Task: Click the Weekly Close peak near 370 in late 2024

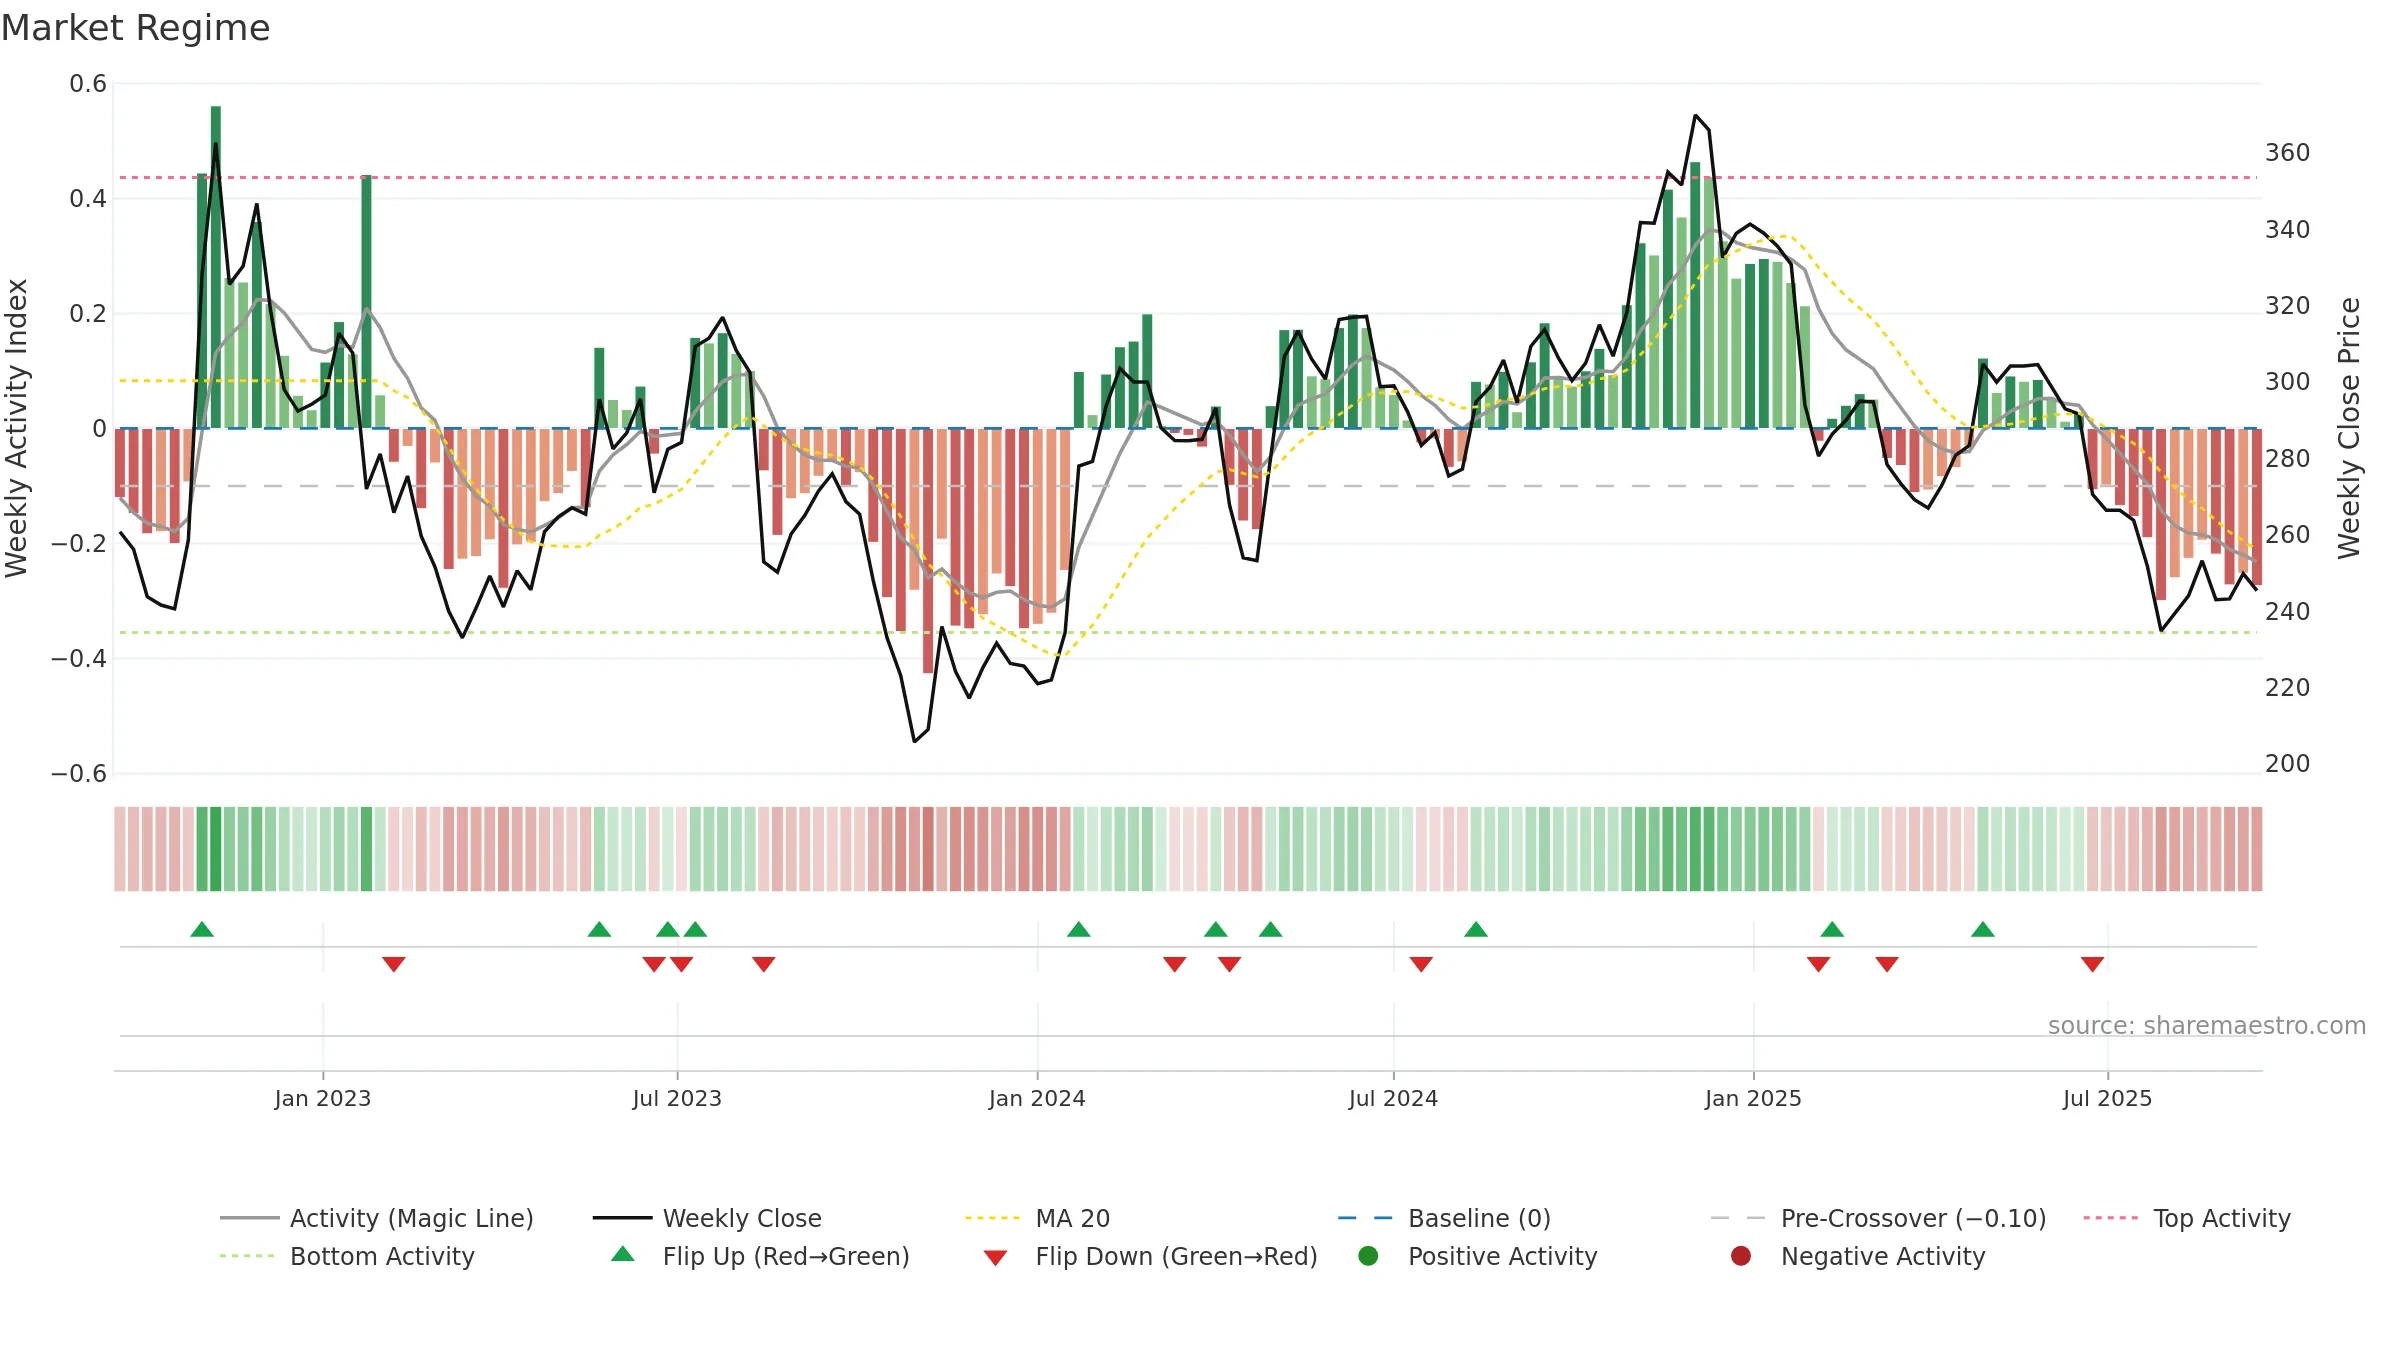Action: pos(1696,116)
